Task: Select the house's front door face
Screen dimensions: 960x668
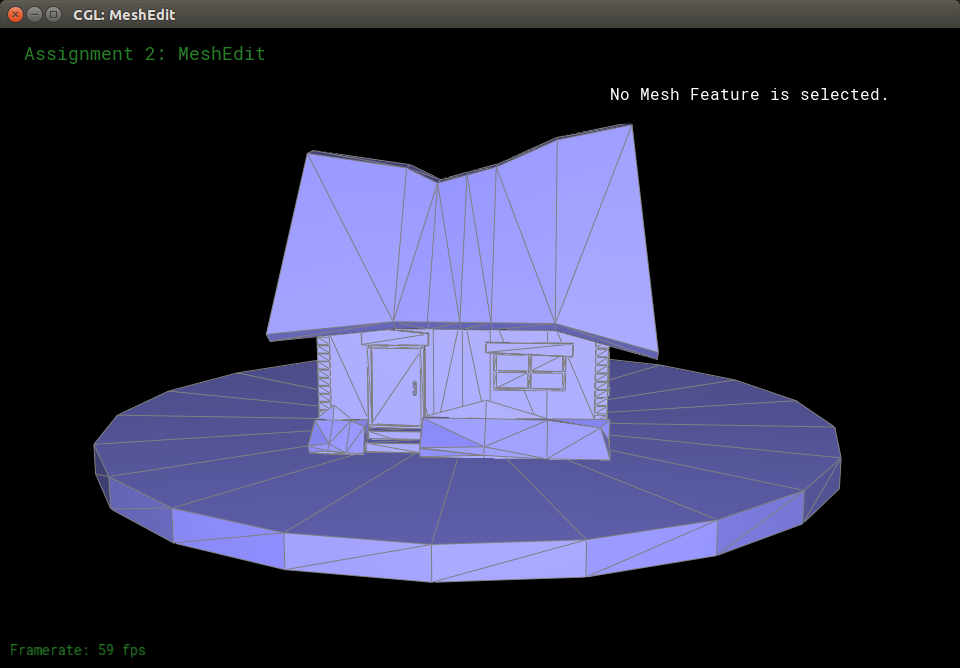Action: coord(393,385)
